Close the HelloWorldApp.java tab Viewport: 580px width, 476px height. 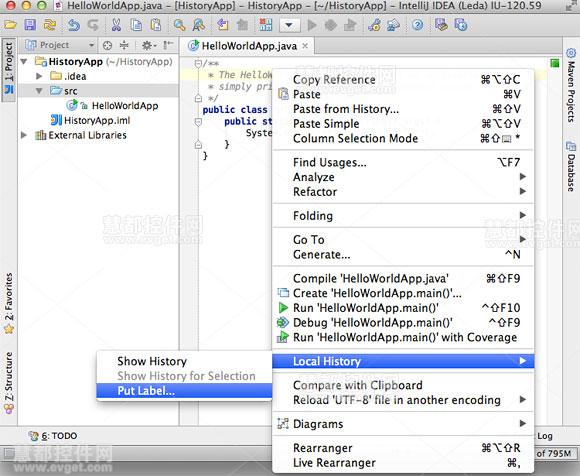click(x=305, y=46)
